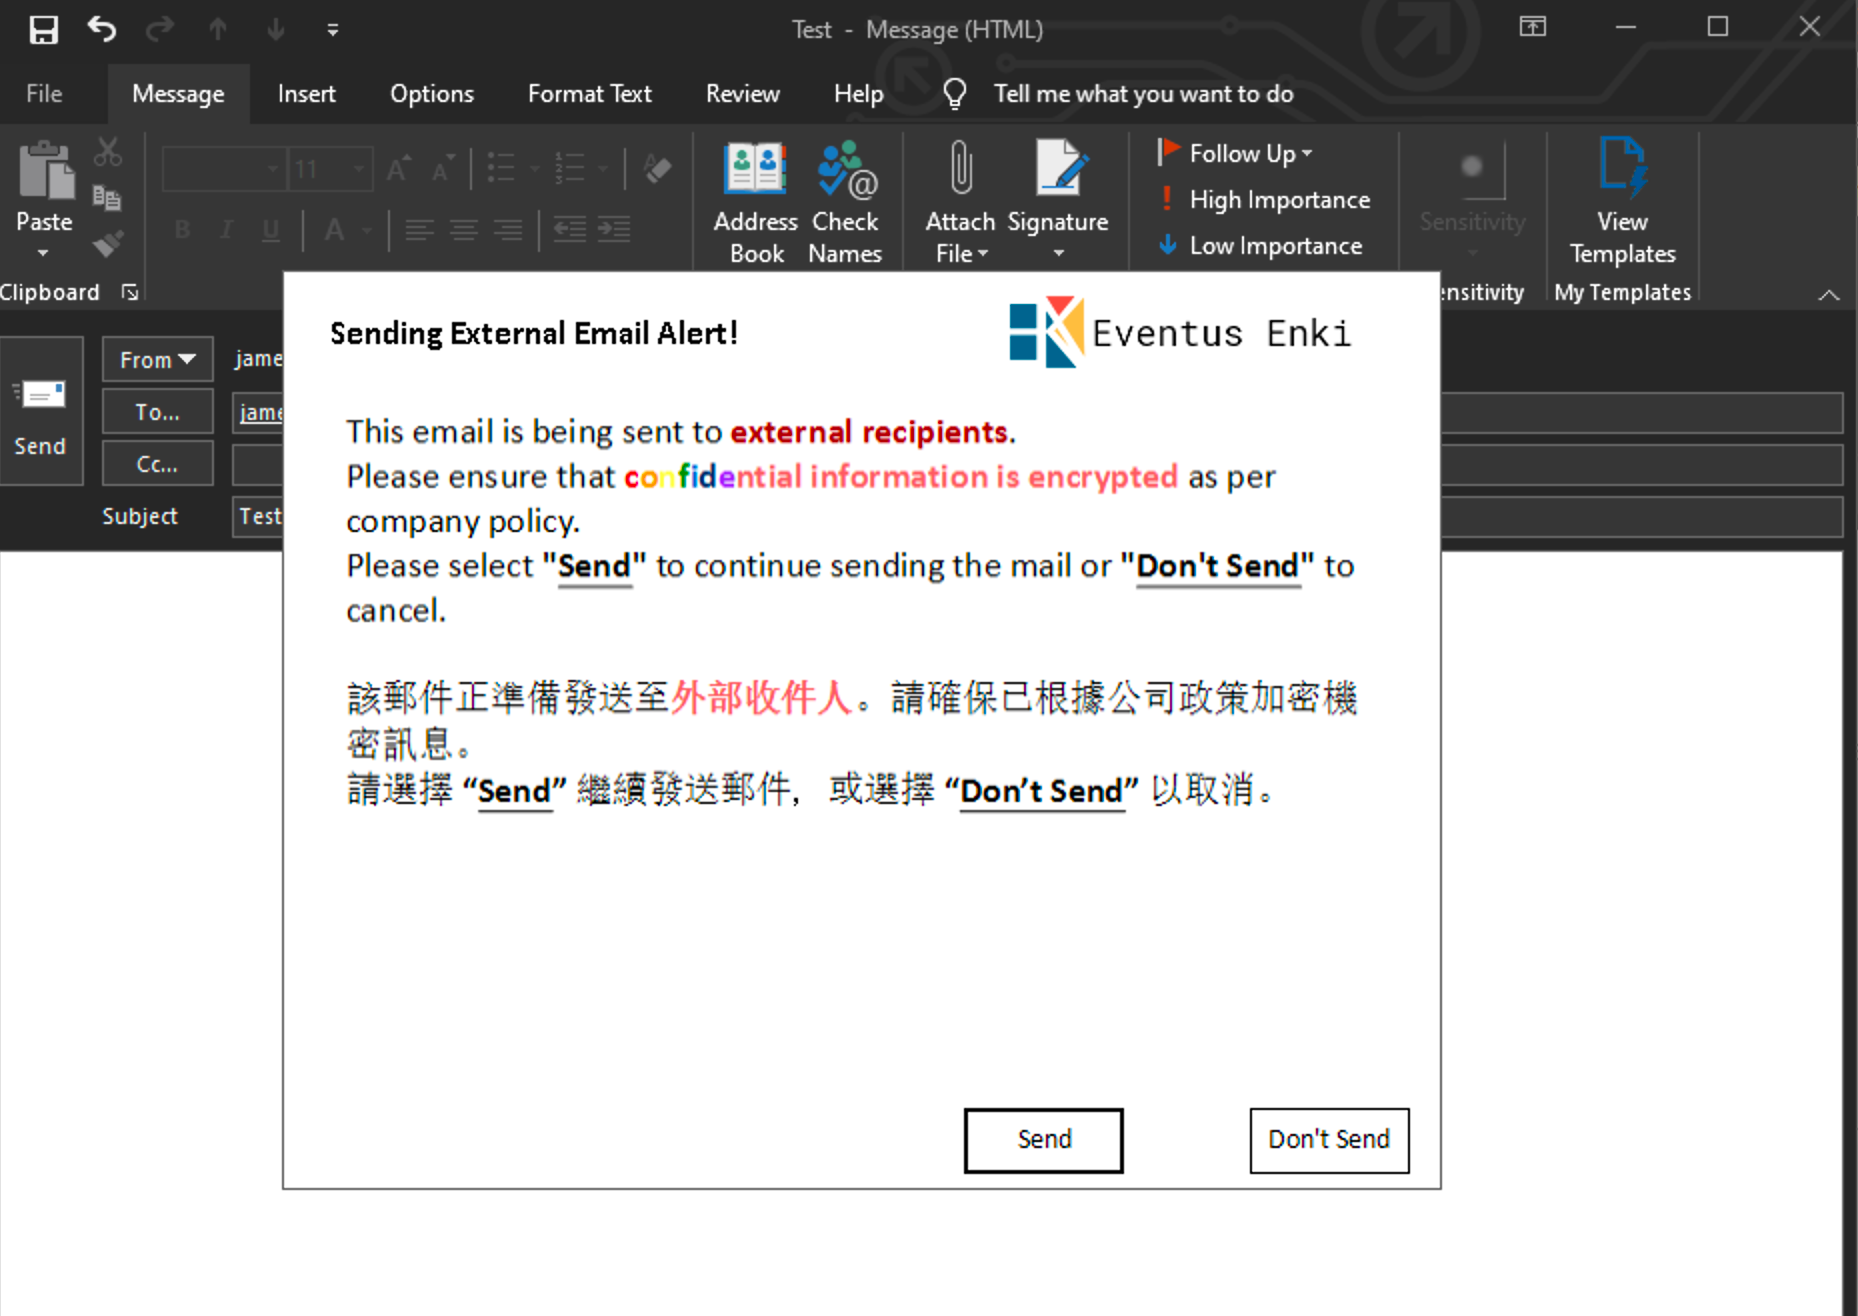Toggle Italic formatting

[227, 230]
